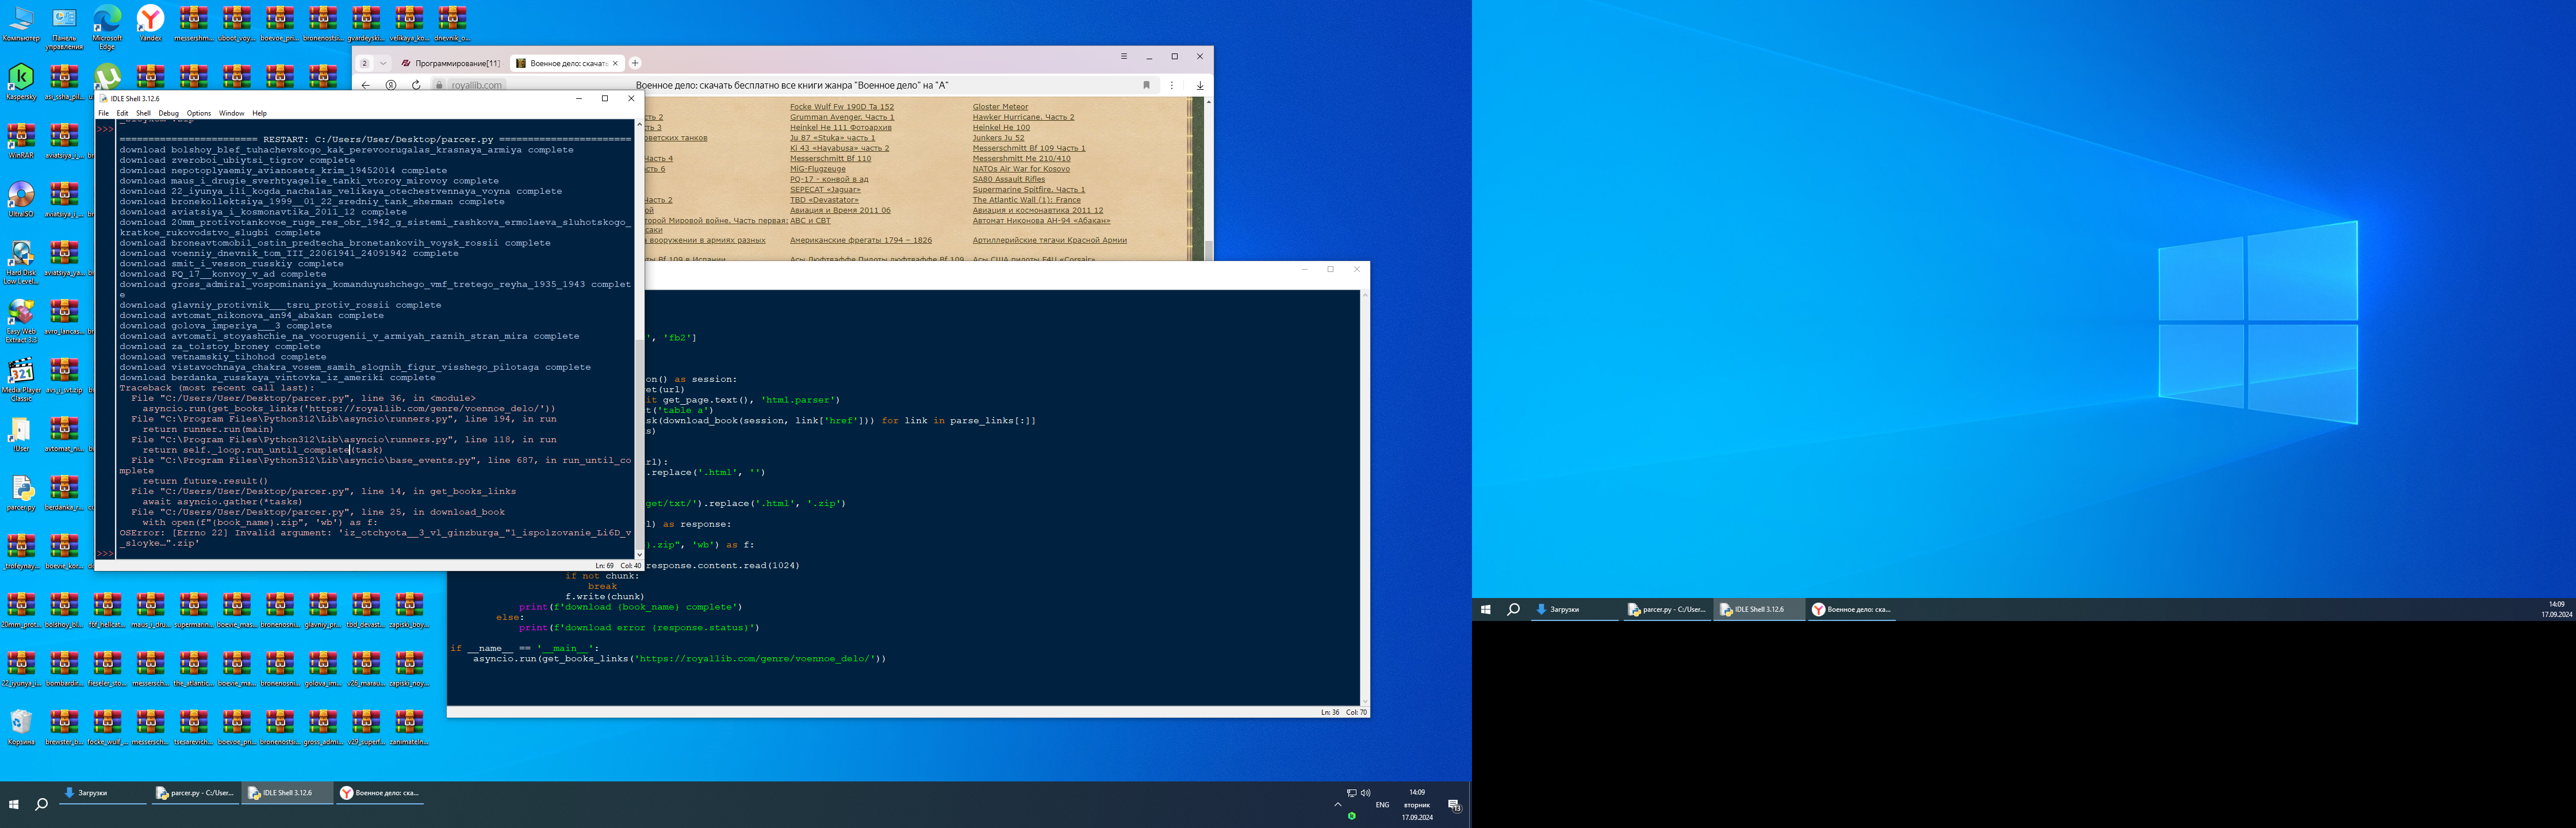This screenshot has width=2576, height=828.
Task: Select the Media Player Classic desktop icon
Action: point(21,379)
